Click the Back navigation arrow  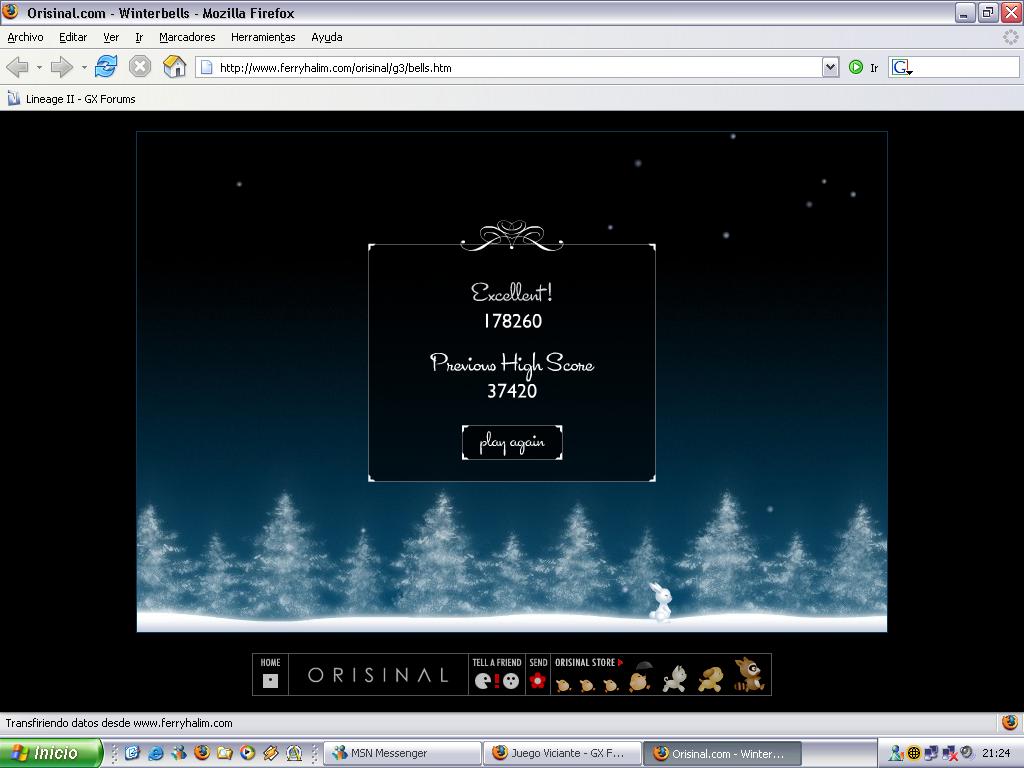(x=18, y=67)
